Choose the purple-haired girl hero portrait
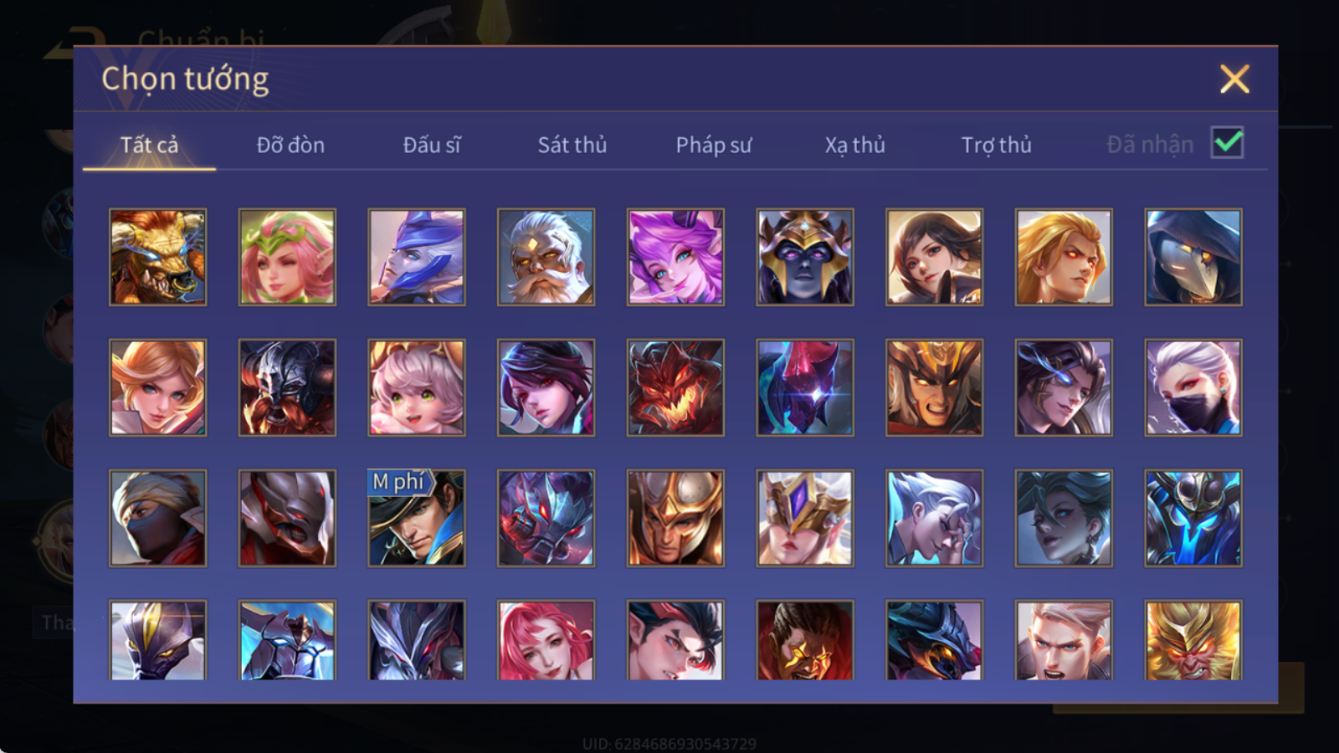Viewport: 1339px width, 753px height. [x=676, y=257]
